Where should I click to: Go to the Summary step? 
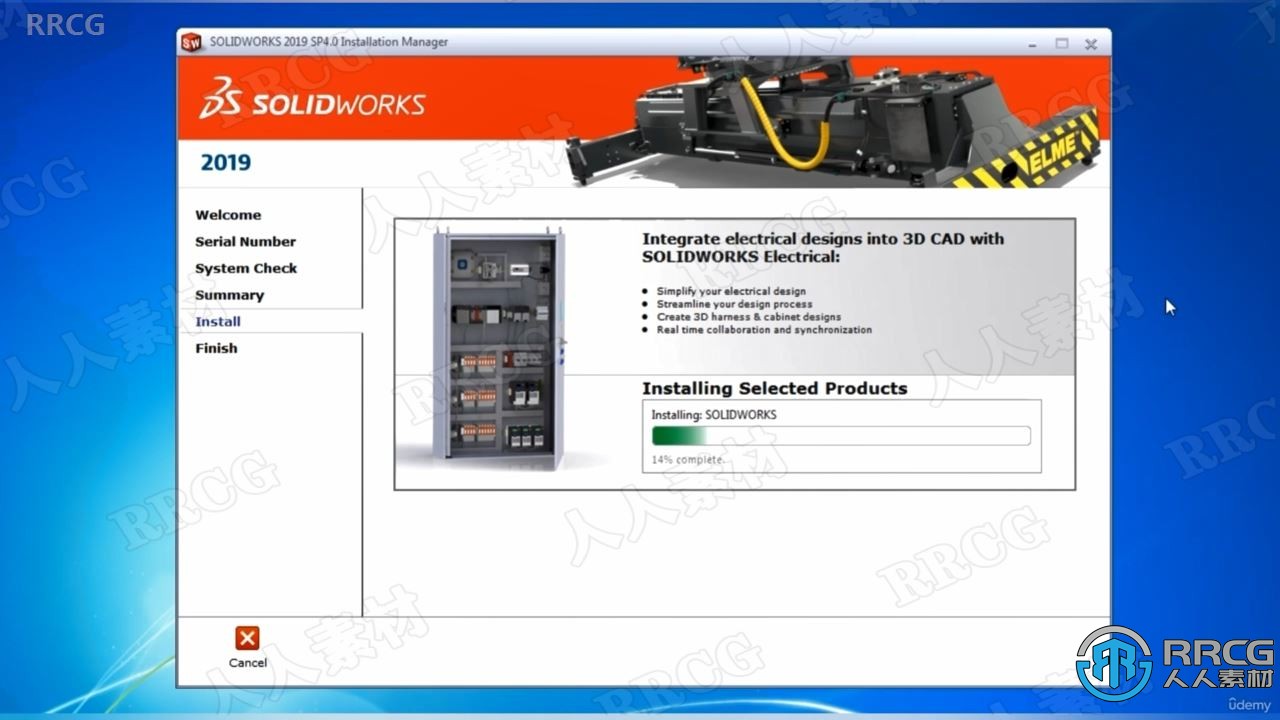pyautogui.click(x=229, y=295)
